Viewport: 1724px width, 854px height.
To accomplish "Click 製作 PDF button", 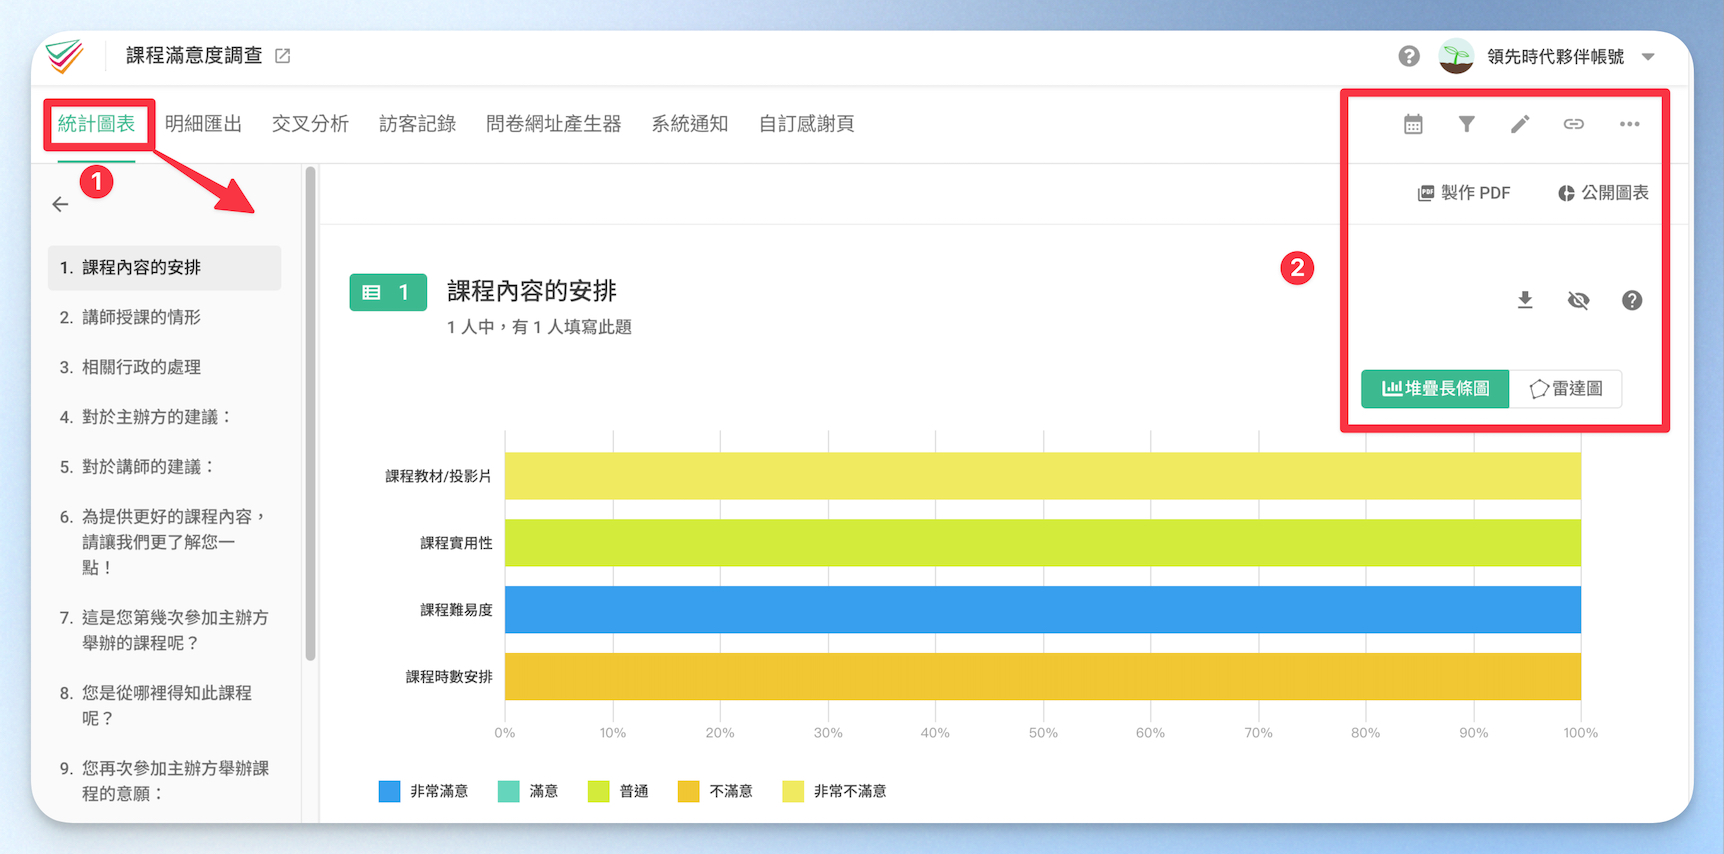I will tap(1463, 193).
